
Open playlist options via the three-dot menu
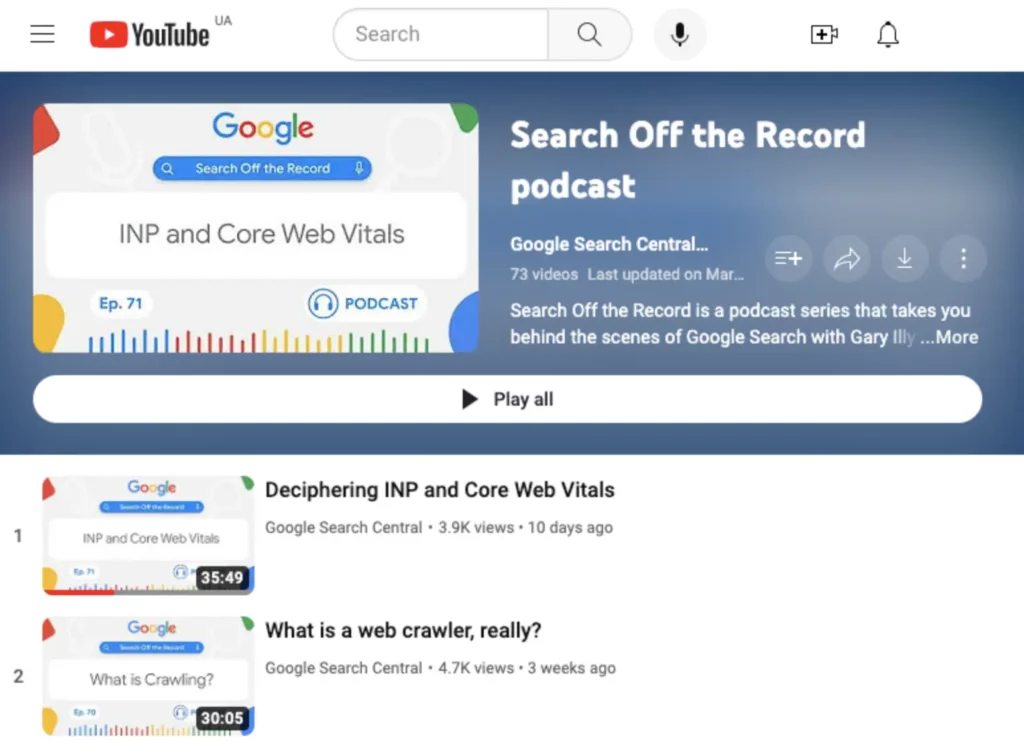point(963,258)
